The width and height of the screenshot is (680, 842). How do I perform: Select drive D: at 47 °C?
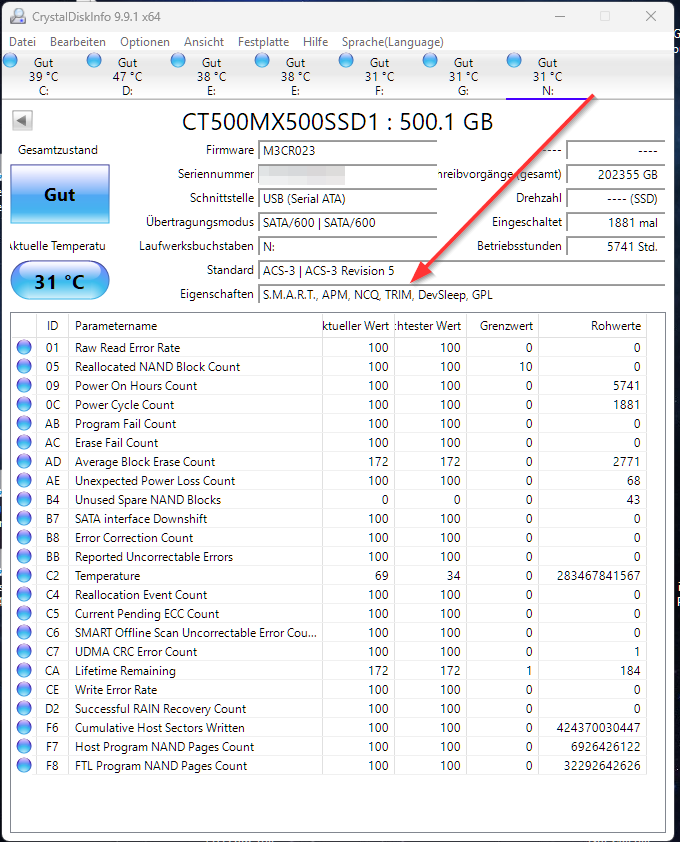(x=128, y=76)
